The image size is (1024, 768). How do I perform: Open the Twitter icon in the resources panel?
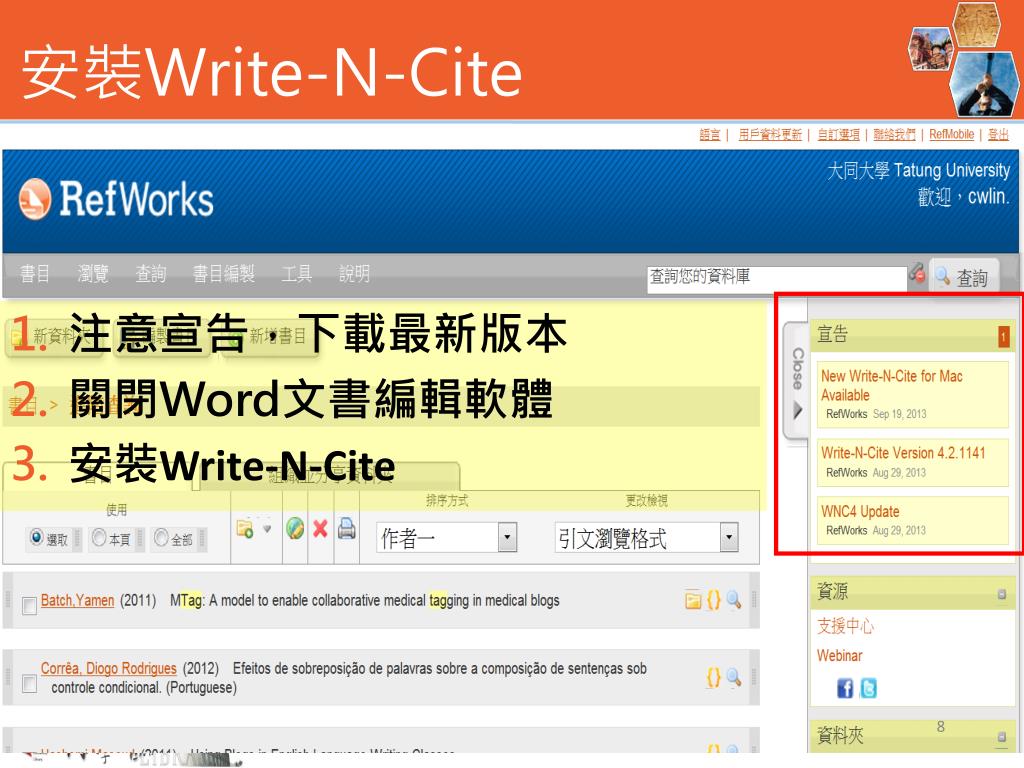pos(869,688)
